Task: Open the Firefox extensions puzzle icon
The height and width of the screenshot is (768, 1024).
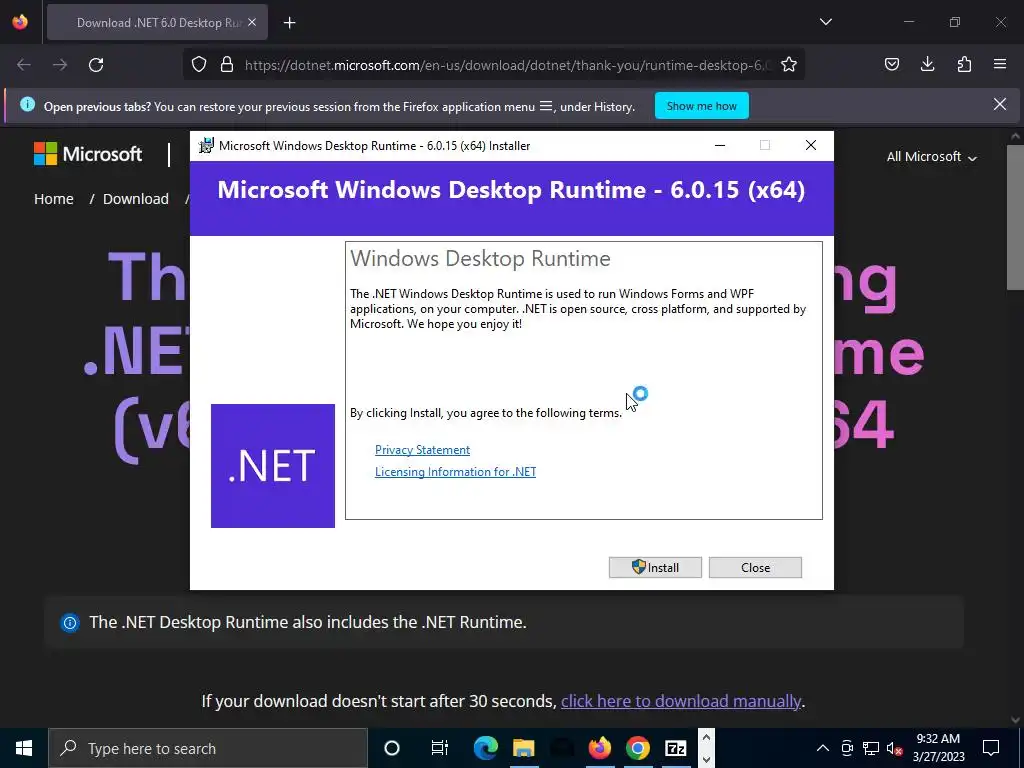Action: (x=964, y=64)
